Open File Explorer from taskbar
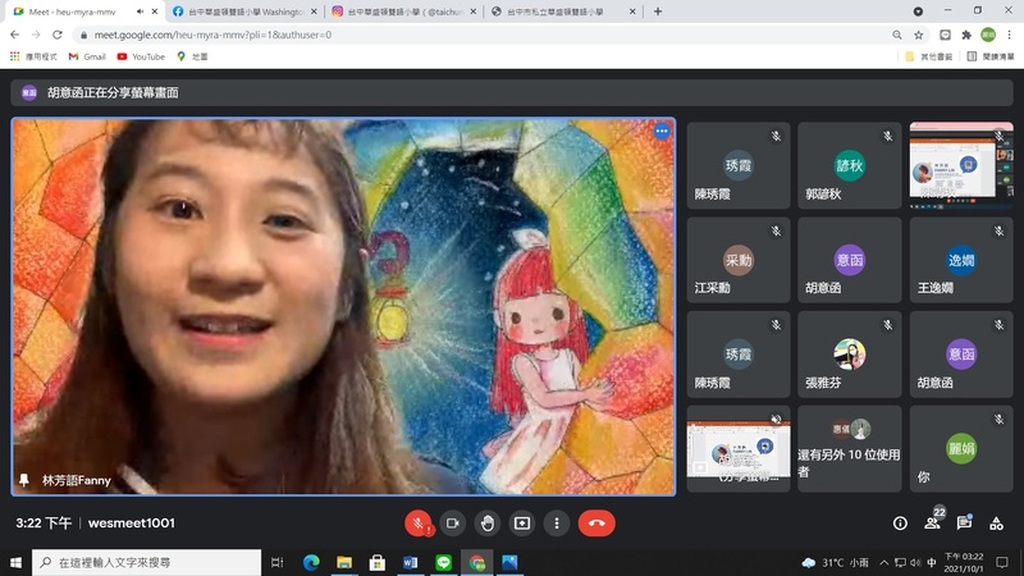 pyautogui.click(x=344, y=562)
